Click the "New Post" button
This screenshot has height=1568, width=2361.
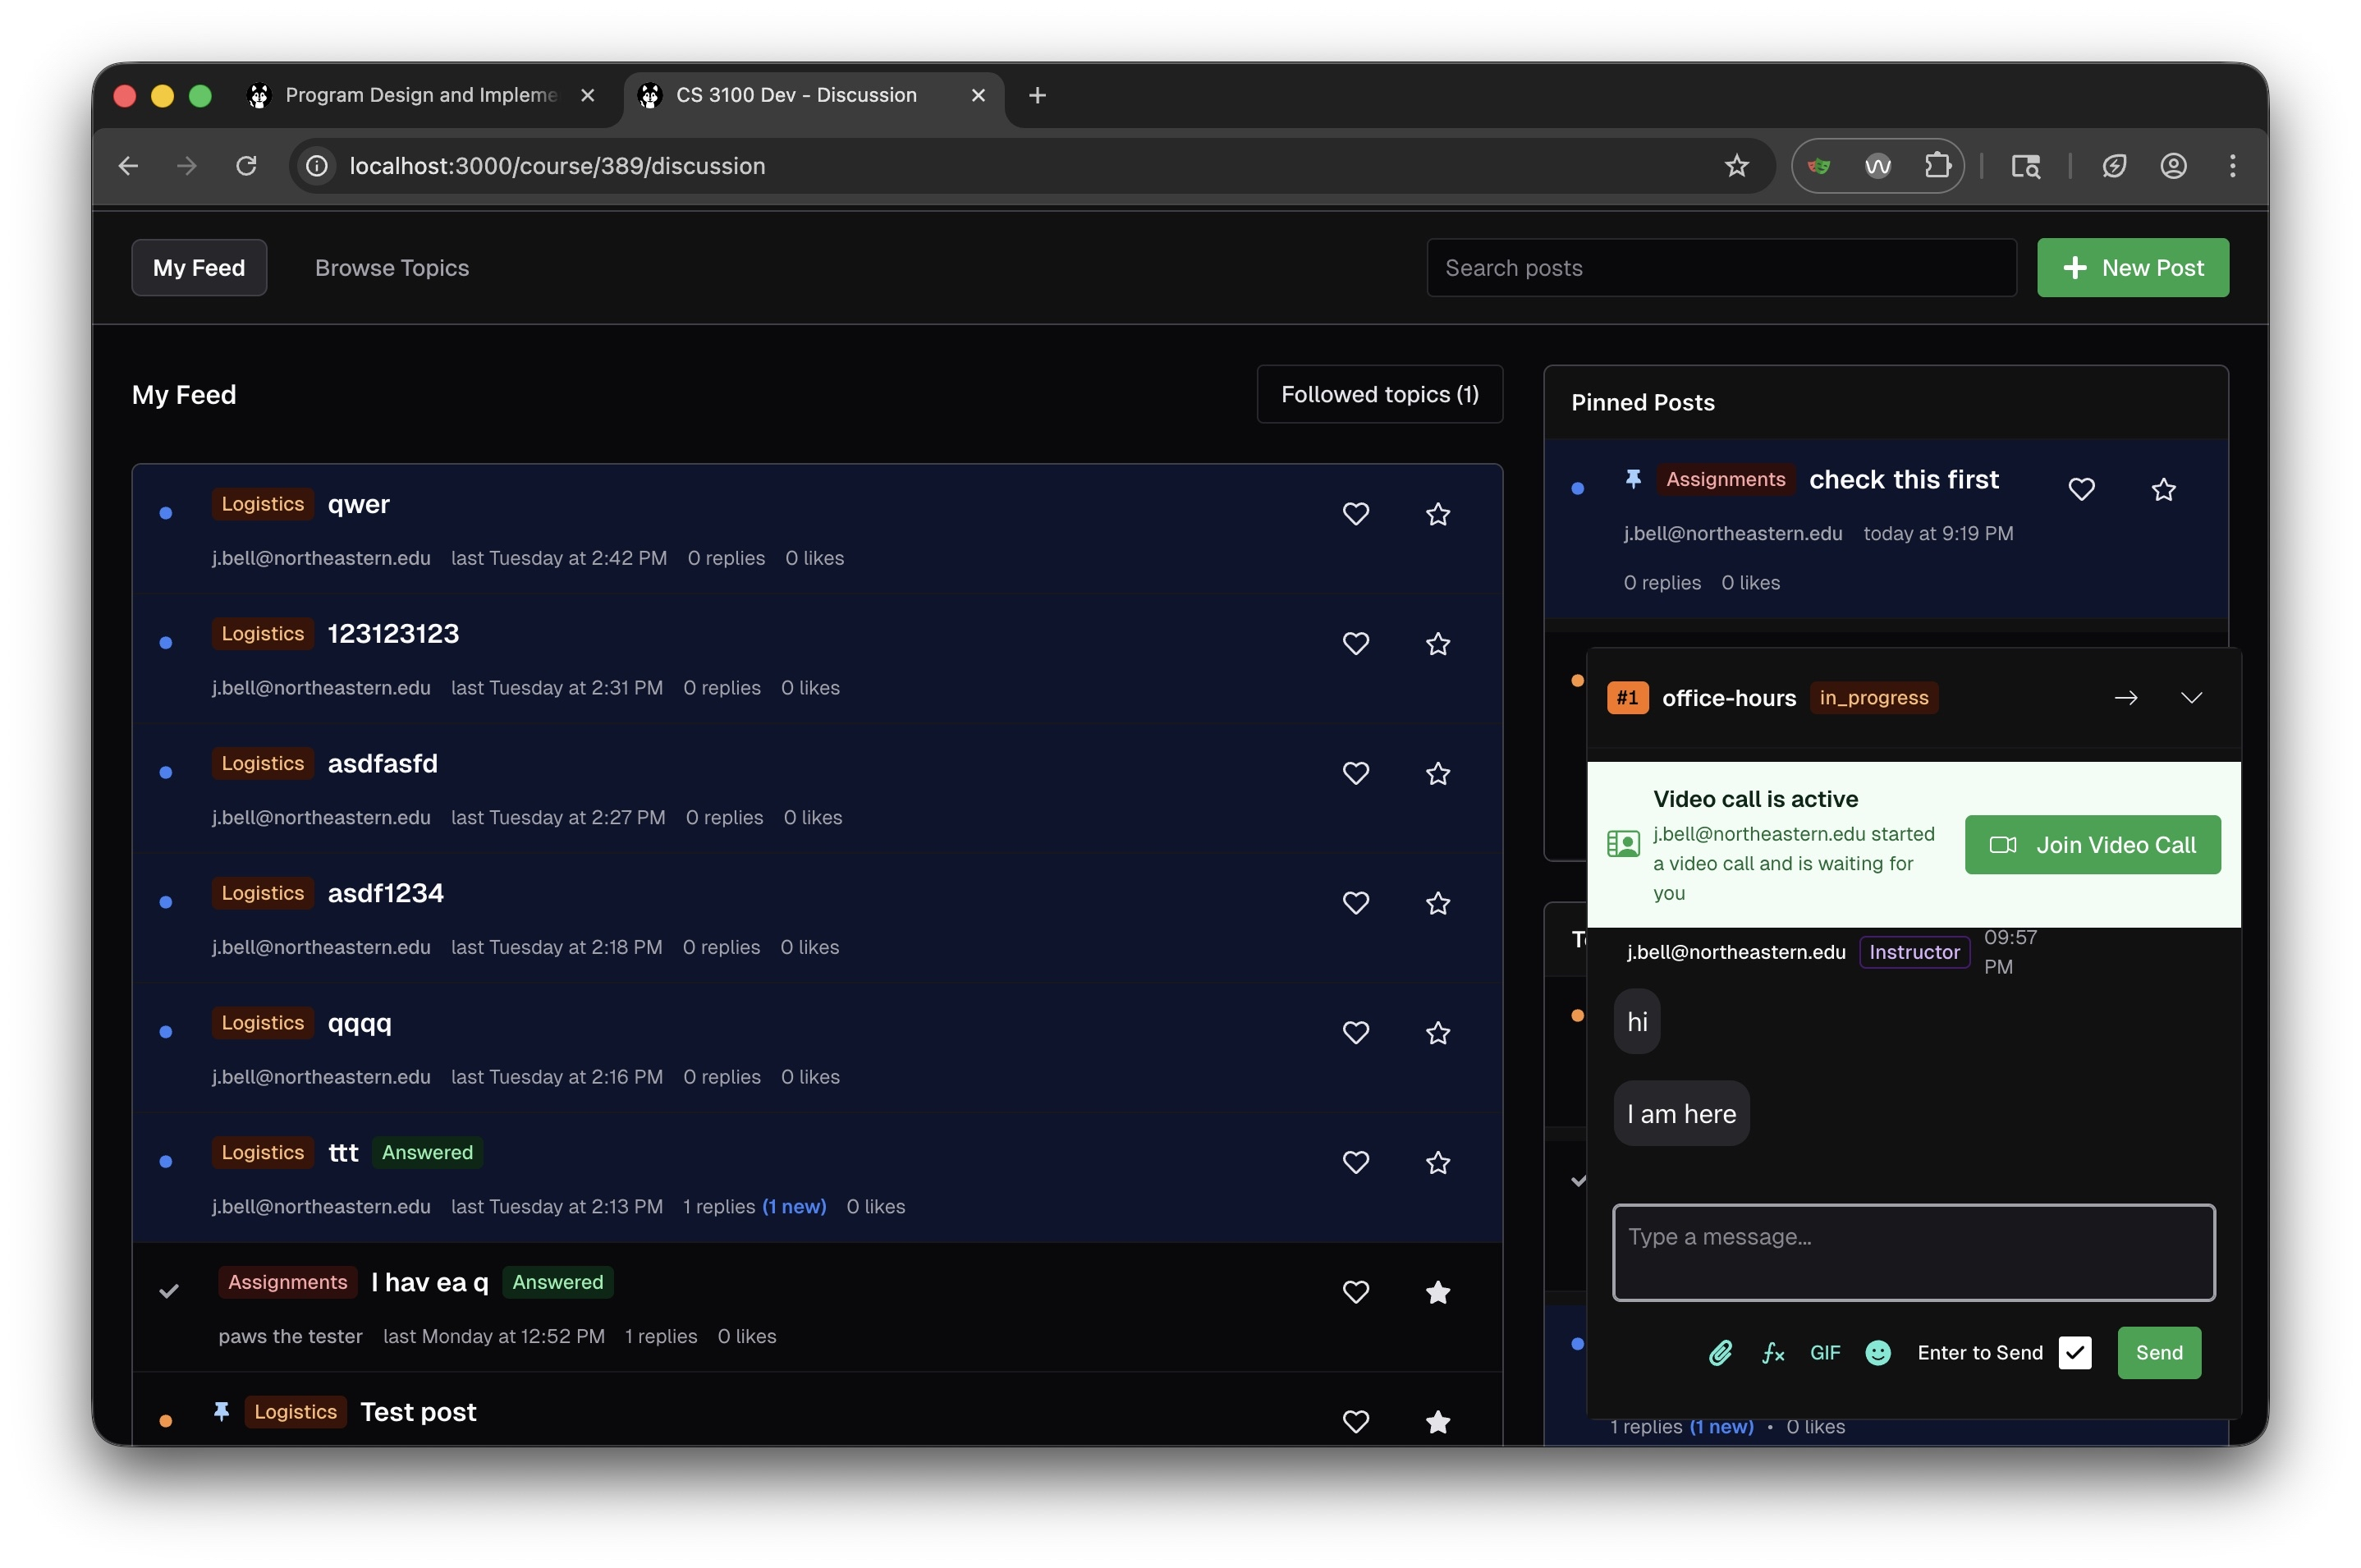tap(2132, 267)
